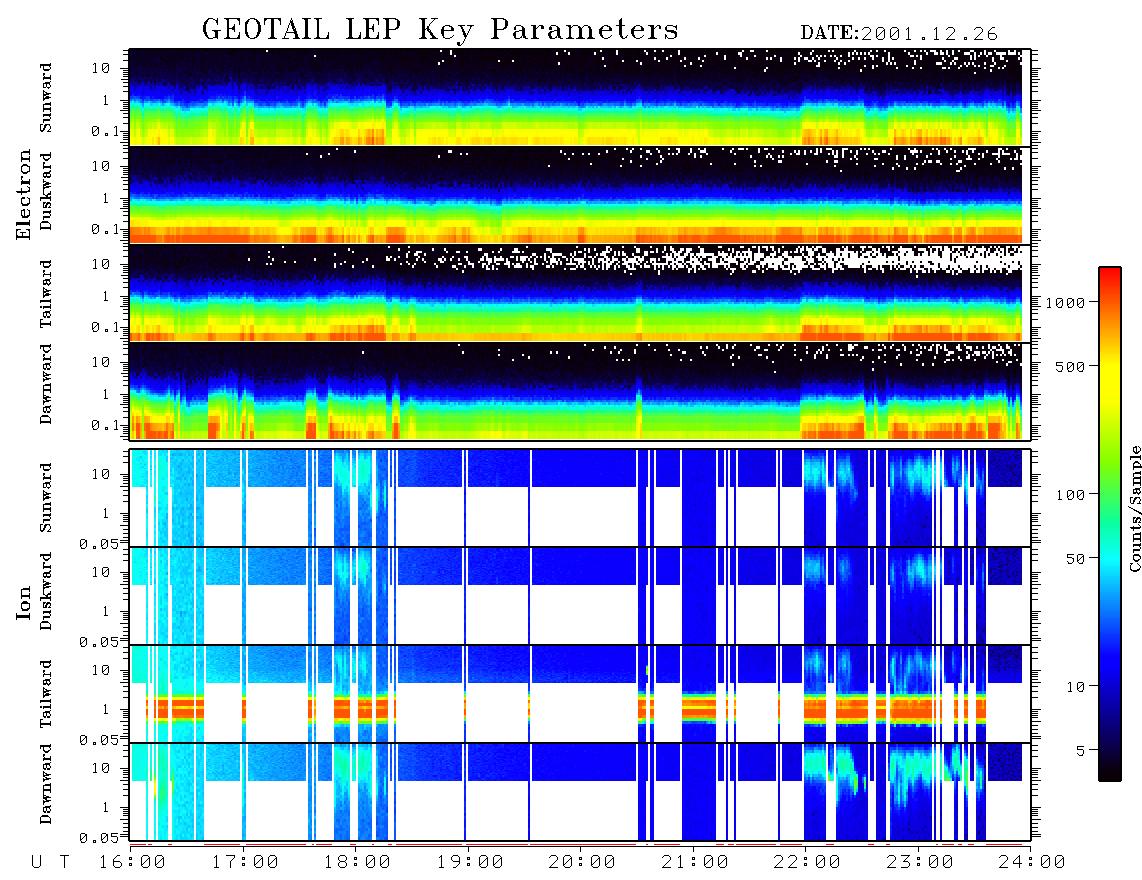This screenshot has width=1142, height=880.
Task: Click the Ion Tailward spectrogram panel
Action: pyautogui.click(x=580, y=694)
